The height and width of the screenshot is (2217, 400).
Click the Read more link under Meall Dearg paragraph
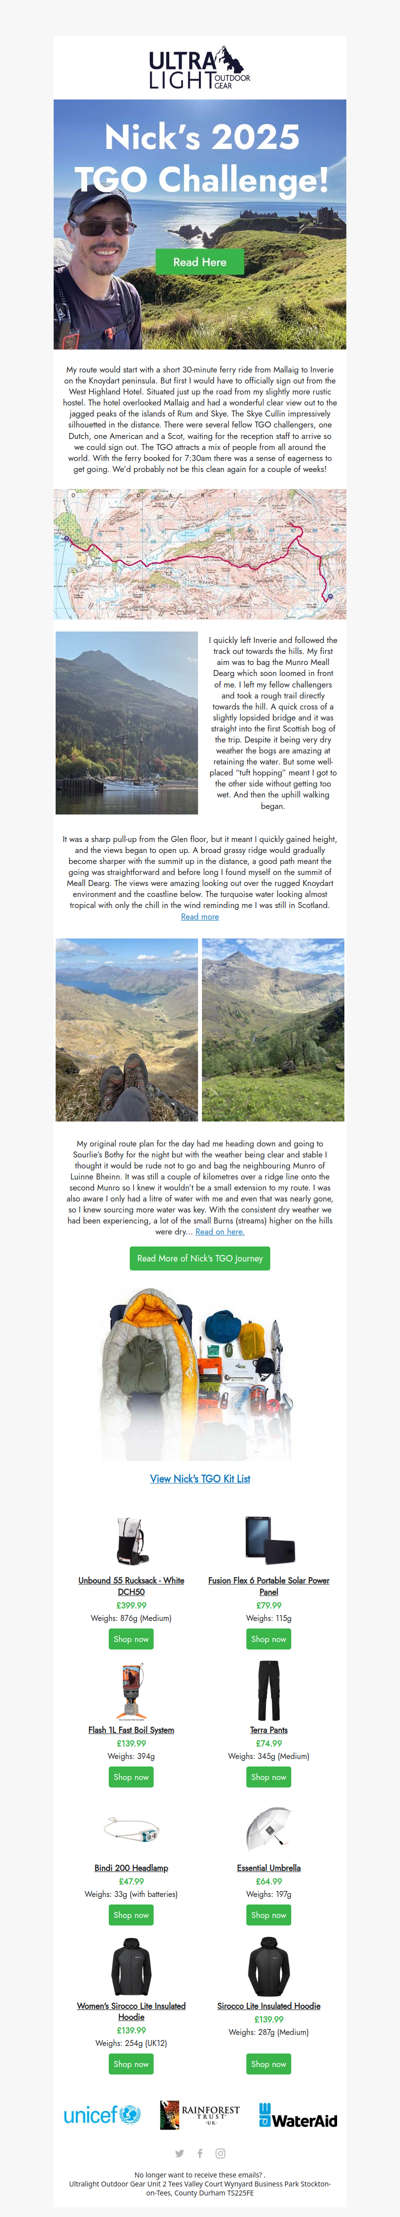[x=200, y=916]
